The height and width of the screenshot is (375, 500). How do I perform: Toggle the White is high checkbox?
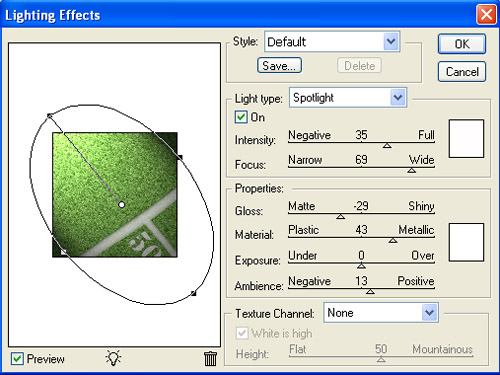point(242,333)
